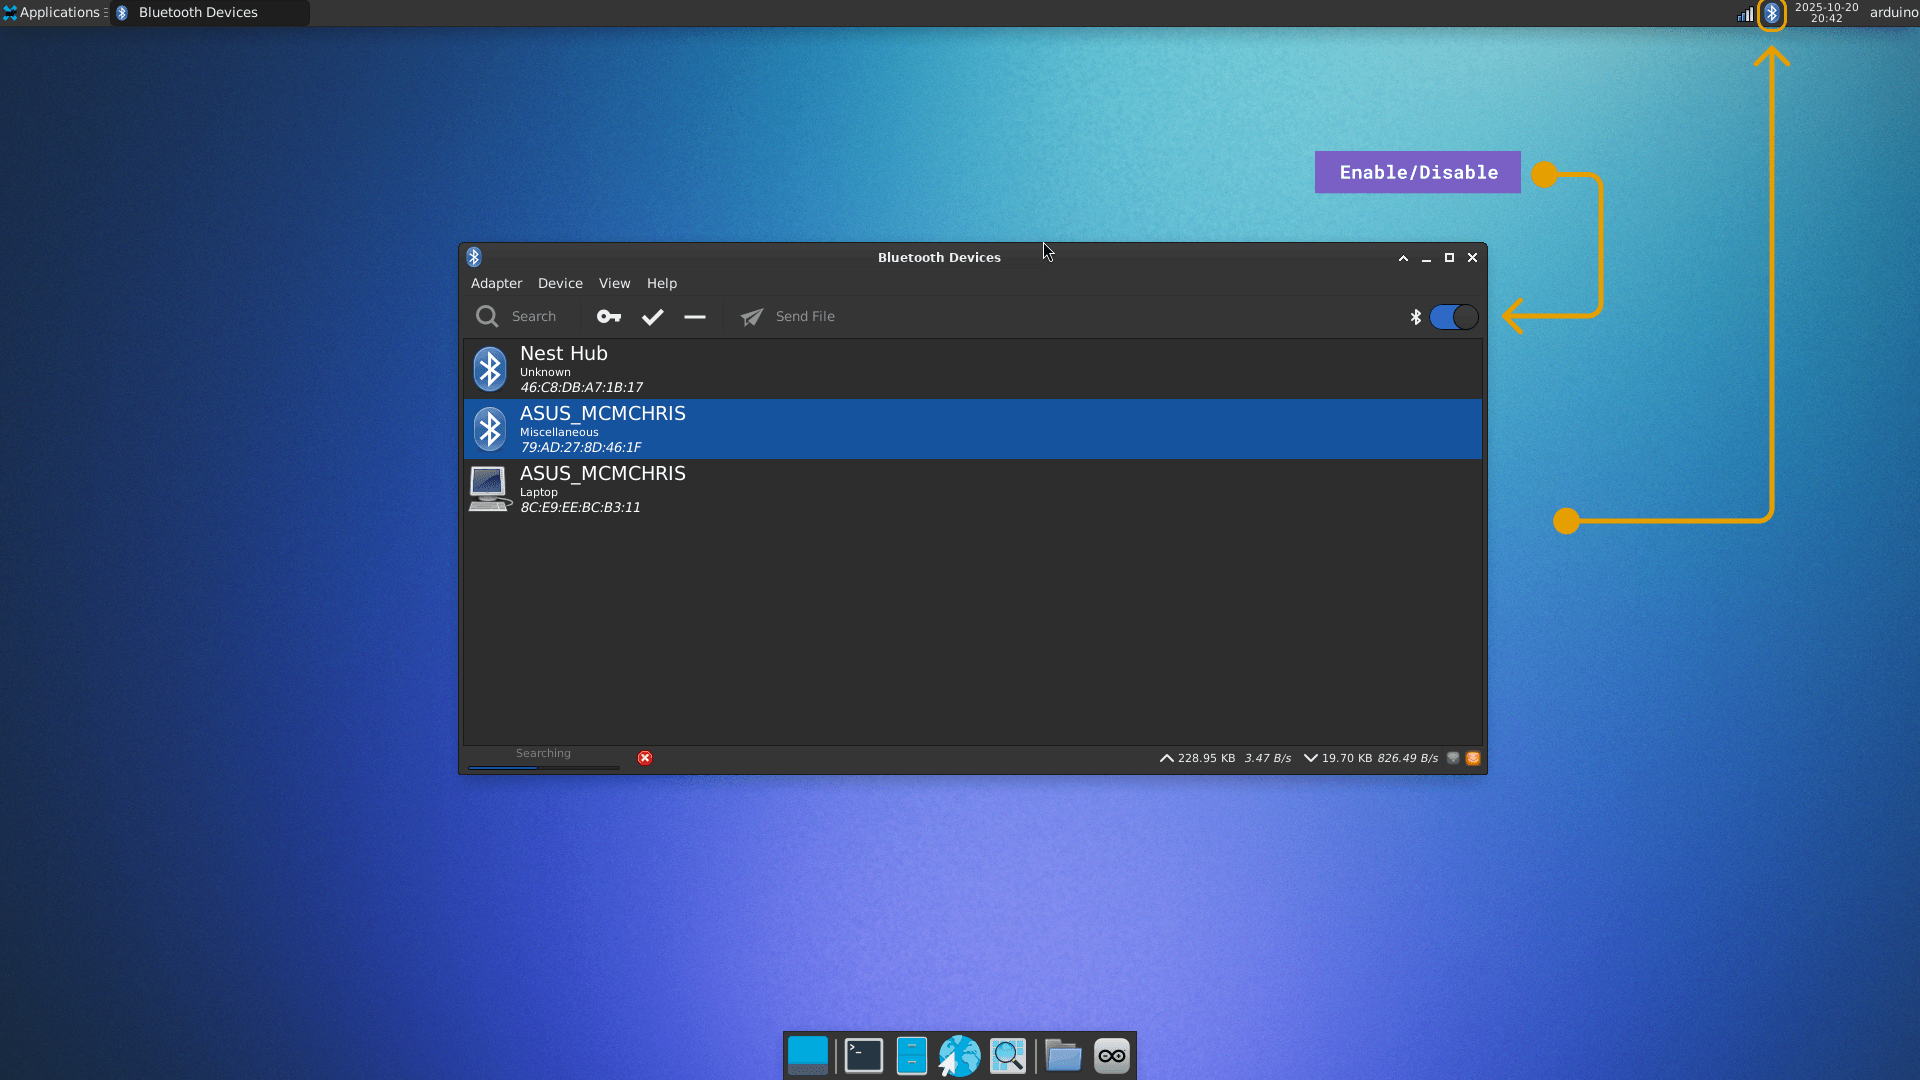This screenshot has width=1920, height=1080.
Task: Open Application Finder magnifier icon in dock
Action: click(1008, 1056)
